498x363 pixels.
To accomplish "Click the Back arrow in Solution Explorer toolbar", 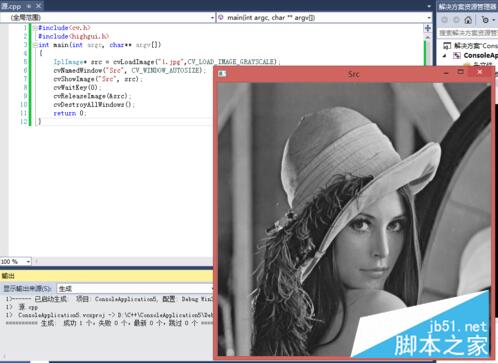I will (x=445, y=20).
